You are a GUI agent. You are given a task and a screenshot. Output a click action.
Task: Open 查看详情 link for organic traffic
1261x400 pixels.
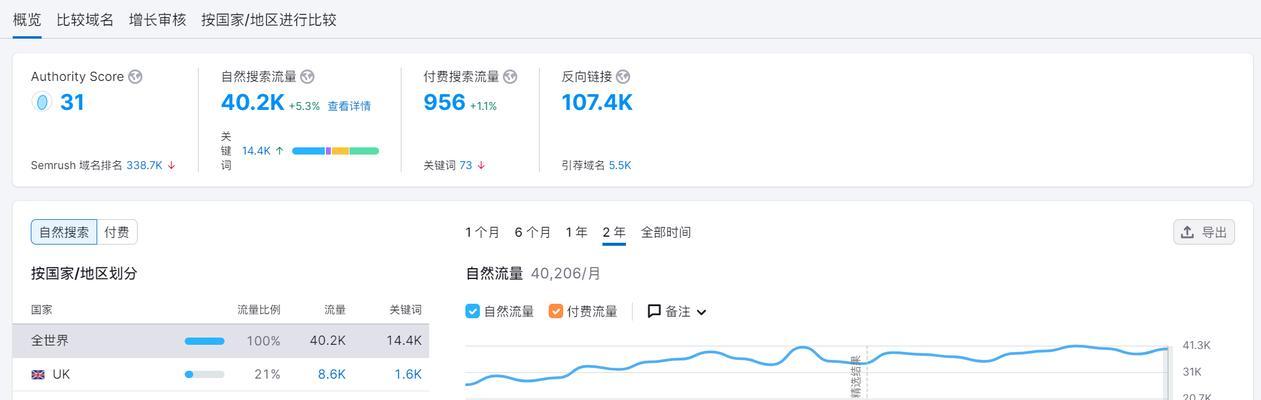click(x=349, y=106)
